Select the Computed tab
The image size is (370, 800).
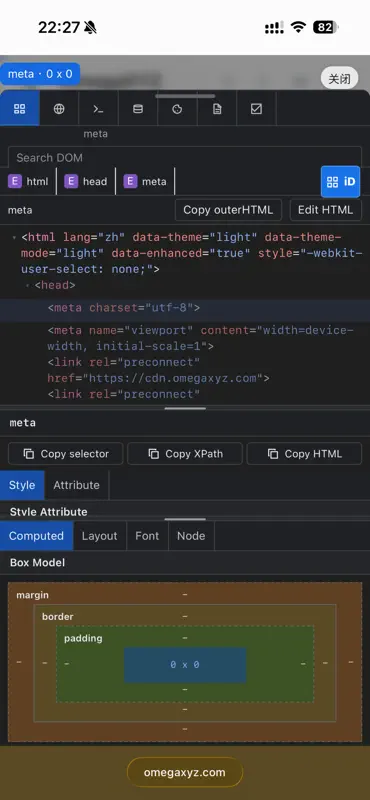click(36, 536)
